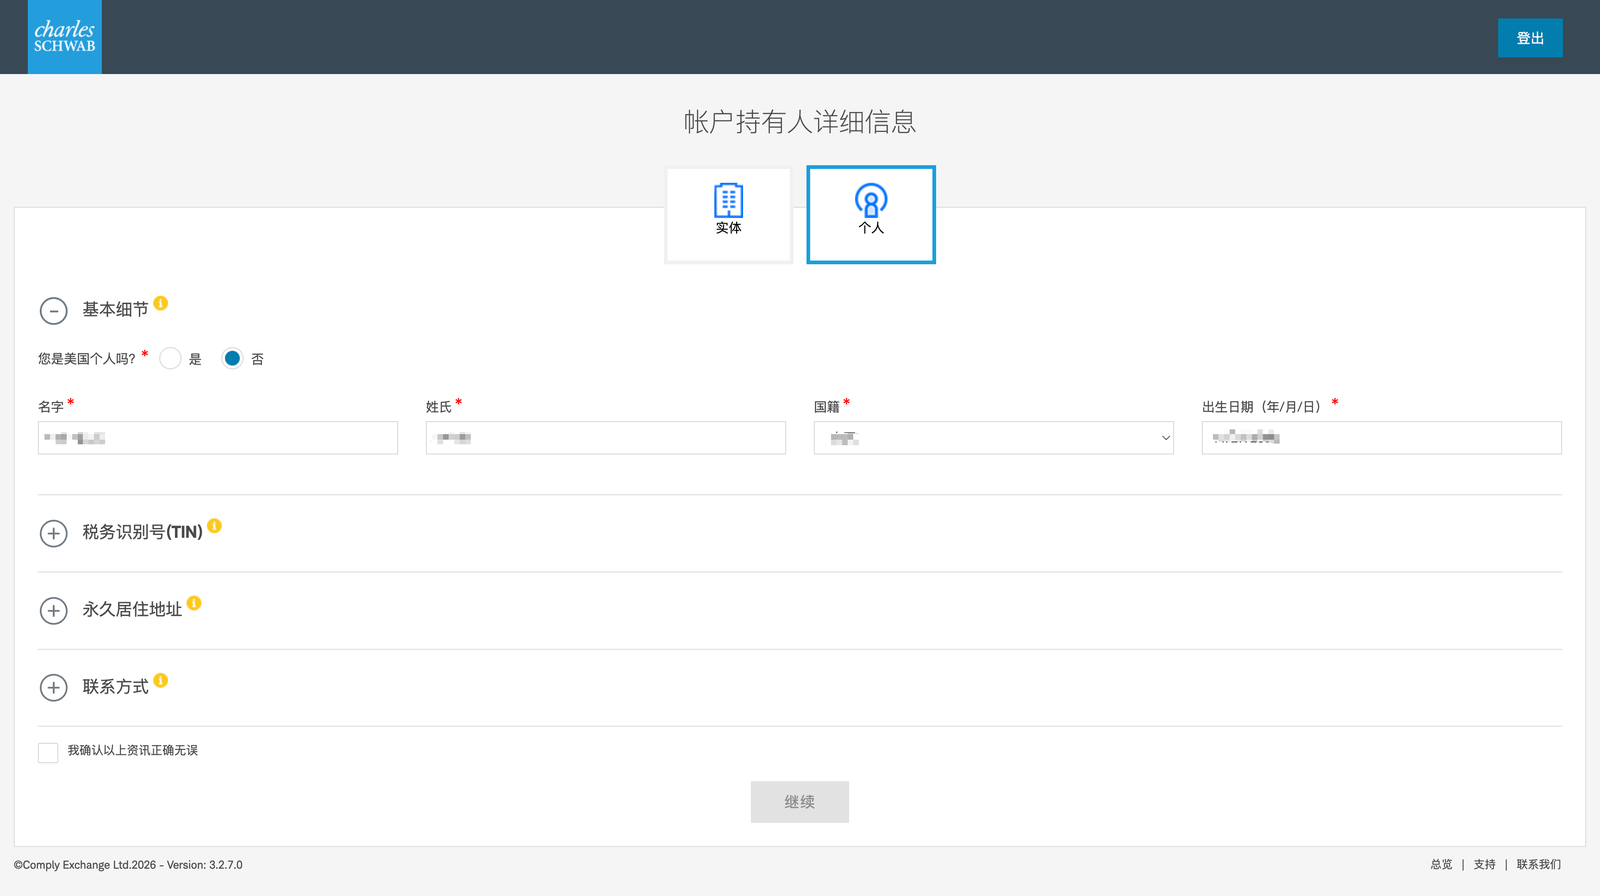Click the 登出 logout button

pyautogui.click(x=1530, y=38)
